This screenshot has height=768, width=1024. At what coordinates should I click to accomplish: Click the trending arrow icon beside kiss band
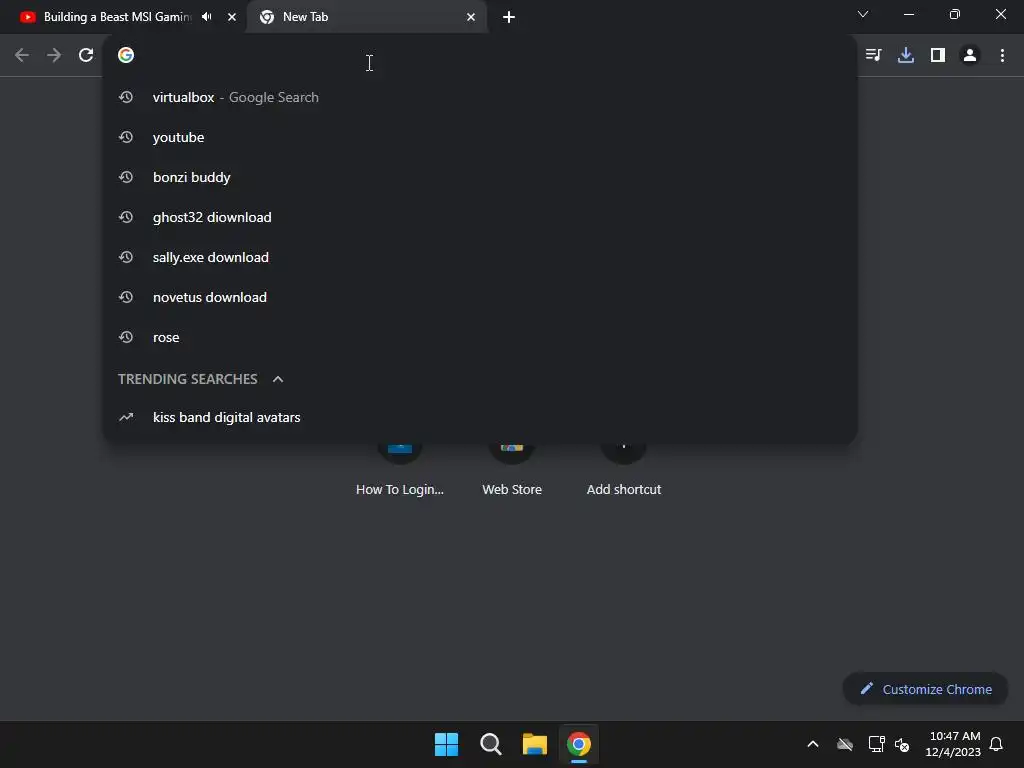click(x=126, y=417)
